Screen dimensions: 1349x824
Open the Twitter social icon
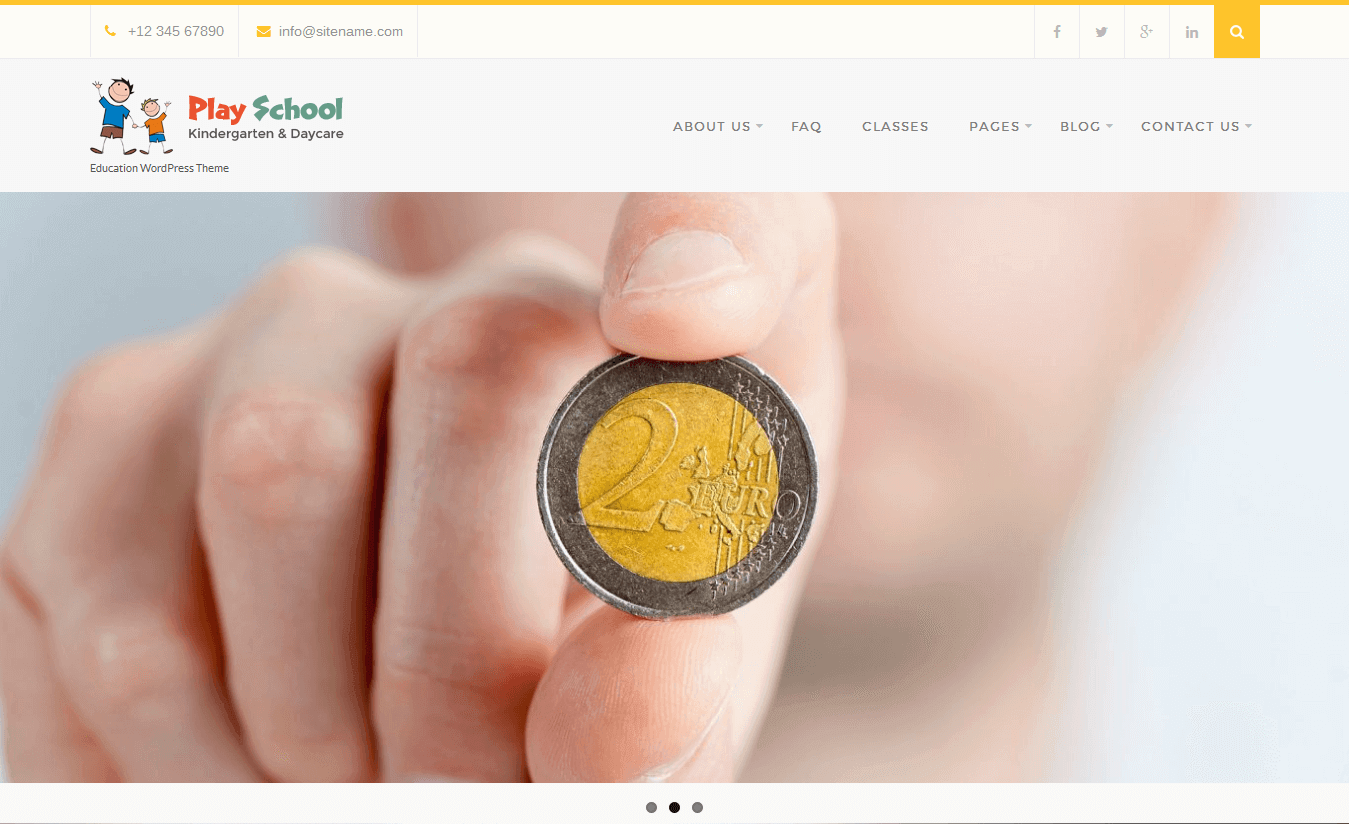(x=1102, y=32)
